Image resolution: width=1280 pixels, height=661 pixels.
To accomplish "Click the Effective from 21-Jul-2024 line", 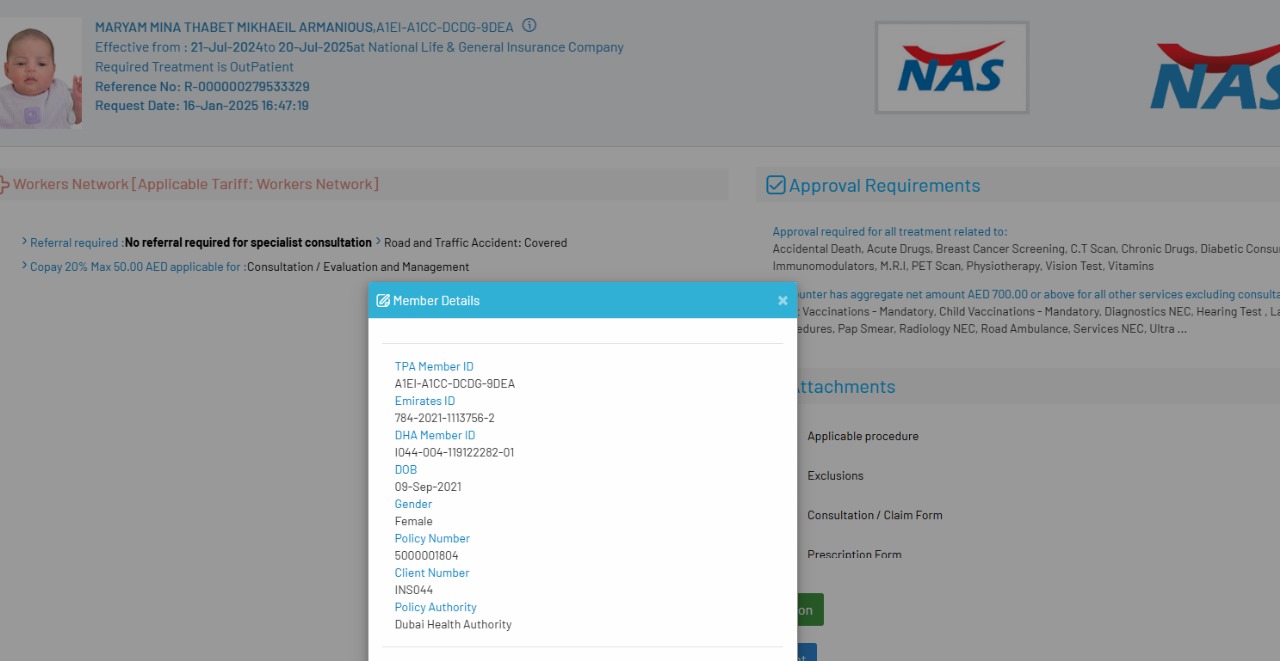I will click(x=359, y=47).
